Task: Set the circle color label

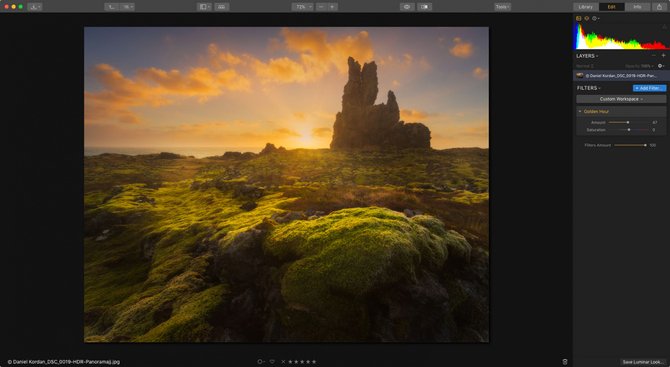Action: coord(261,362)
